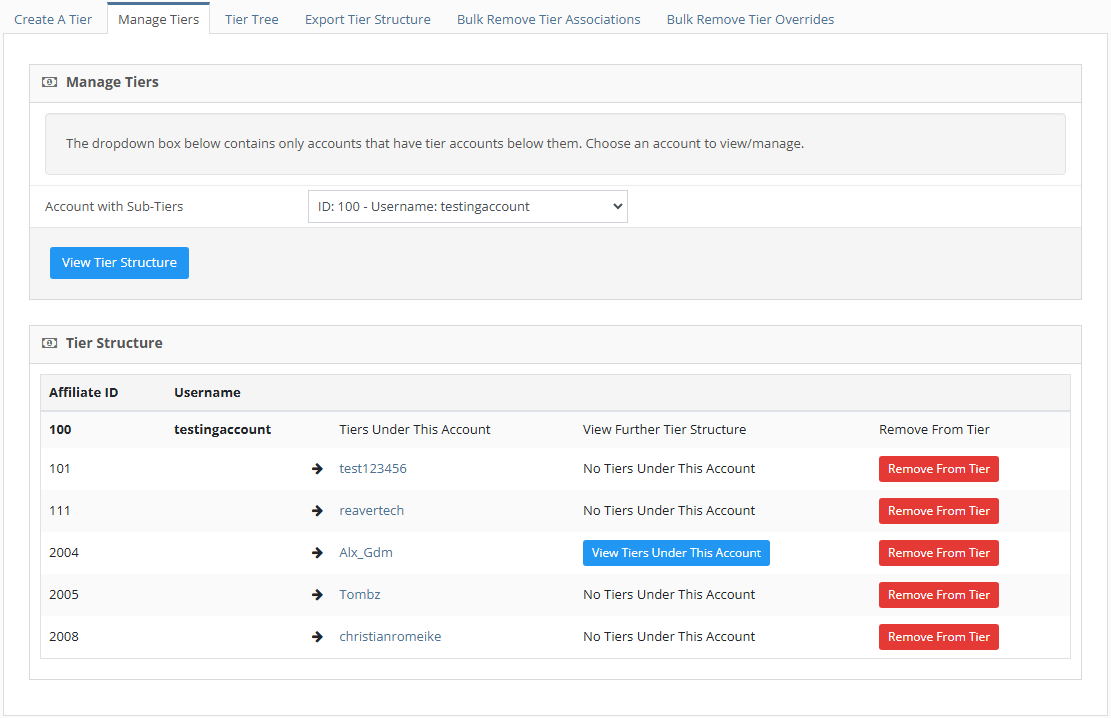Click the dropdown info message text
The height and width of the screenshot is (718, 1111).
click(x=435, y=144)
